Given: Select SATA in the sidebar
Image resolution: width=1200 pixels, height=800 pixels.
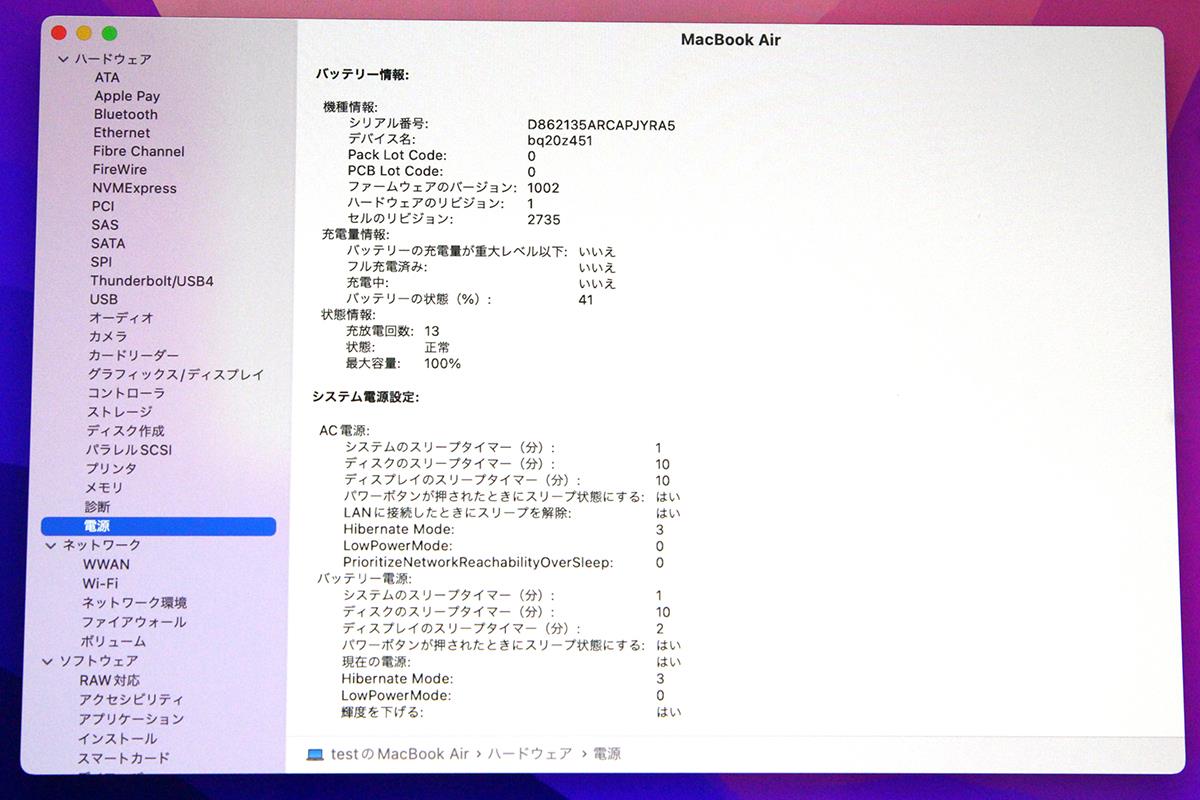Looking at the screenshot, I should coord(108,243).
